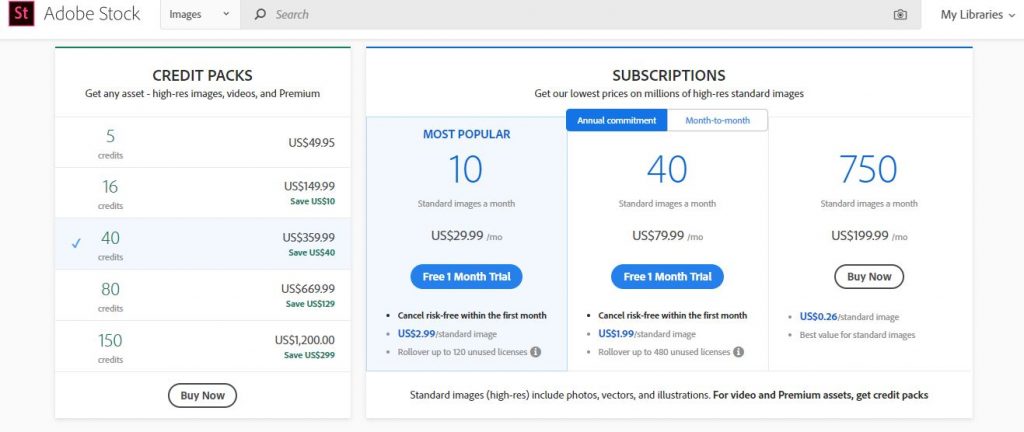The image size is (1024, 432).
Task: Click the Adobe Stock title text
Action: (92, 14)
